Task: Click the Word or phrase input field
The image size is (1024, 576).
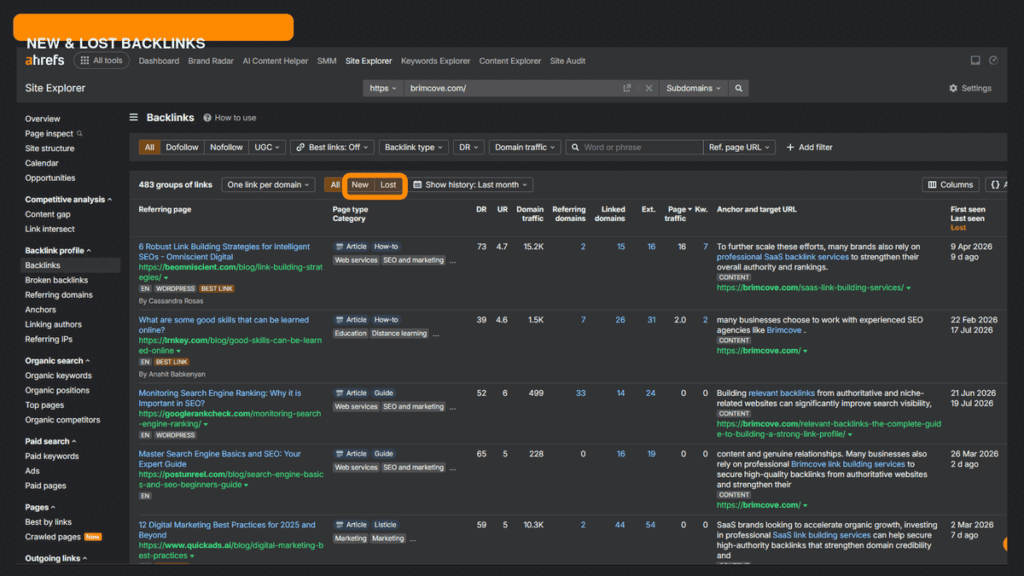Action: click(x=634, y=148)
